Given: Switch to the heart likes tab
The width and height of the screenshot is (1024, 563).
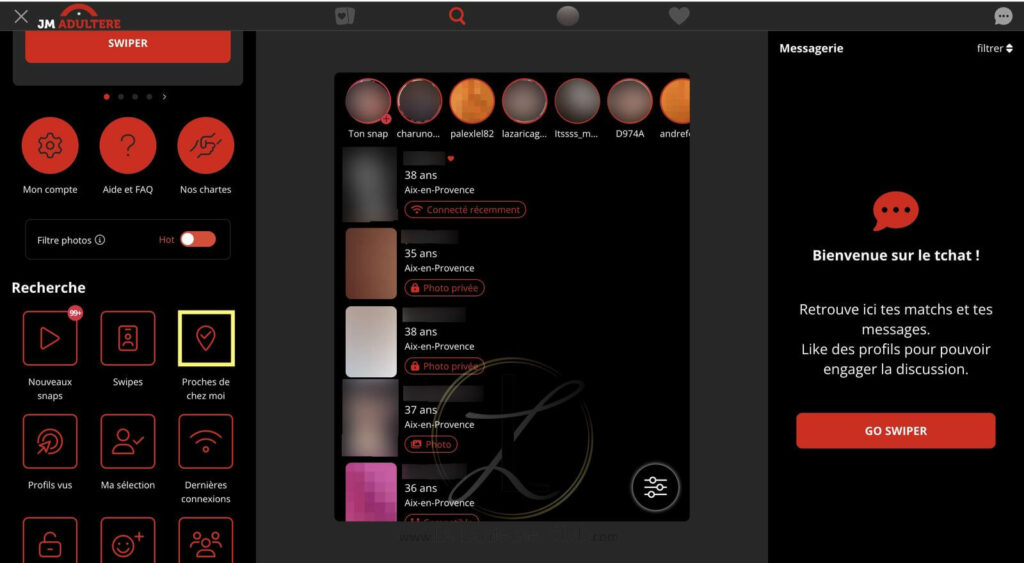Looking at the screenshot, I should pyautogui.click(x=679, y=16).
